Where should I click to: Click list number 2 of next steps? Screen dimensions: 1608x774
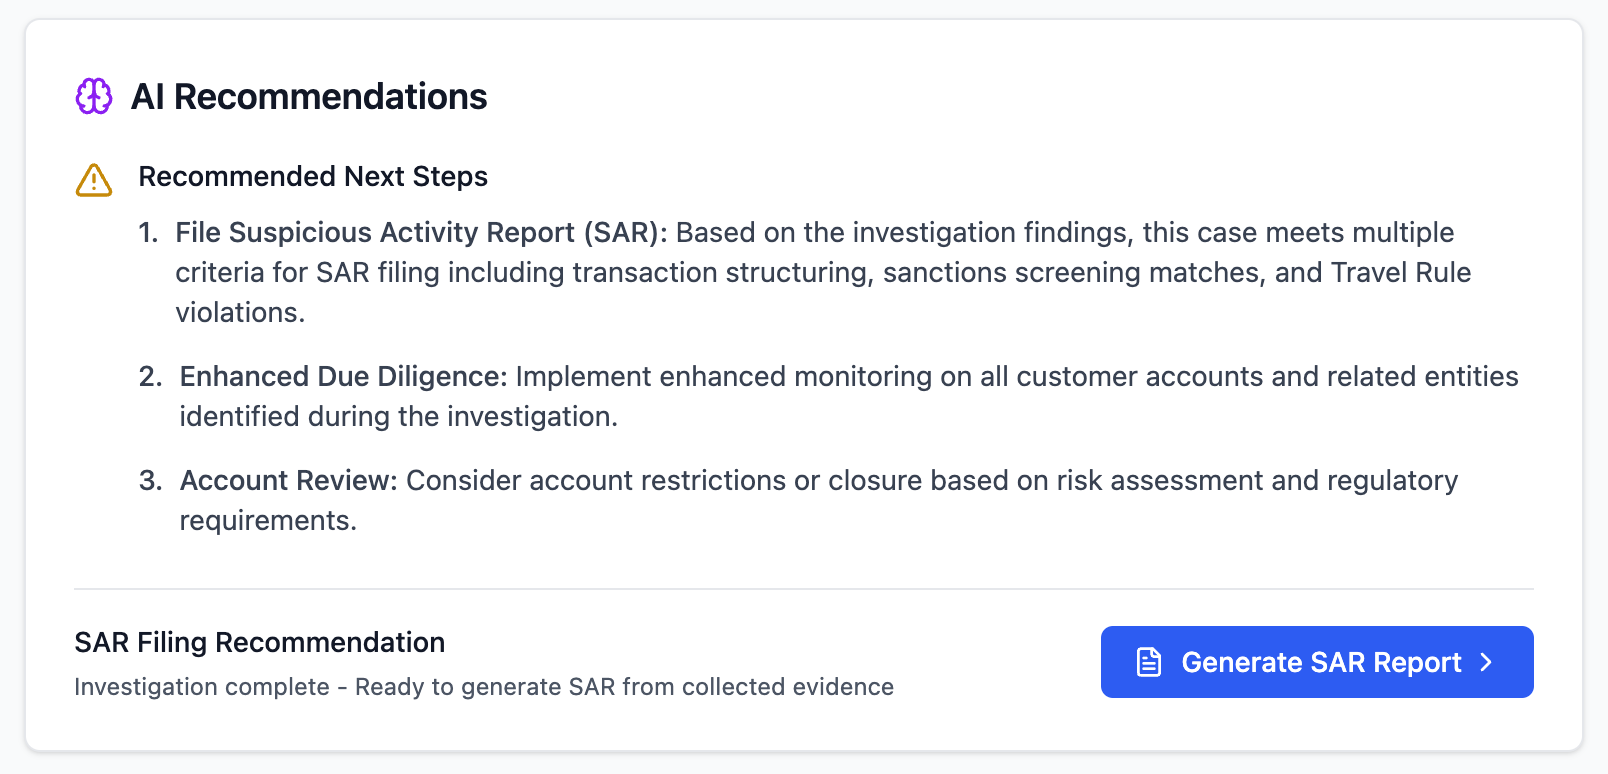(x=150, y=377)
